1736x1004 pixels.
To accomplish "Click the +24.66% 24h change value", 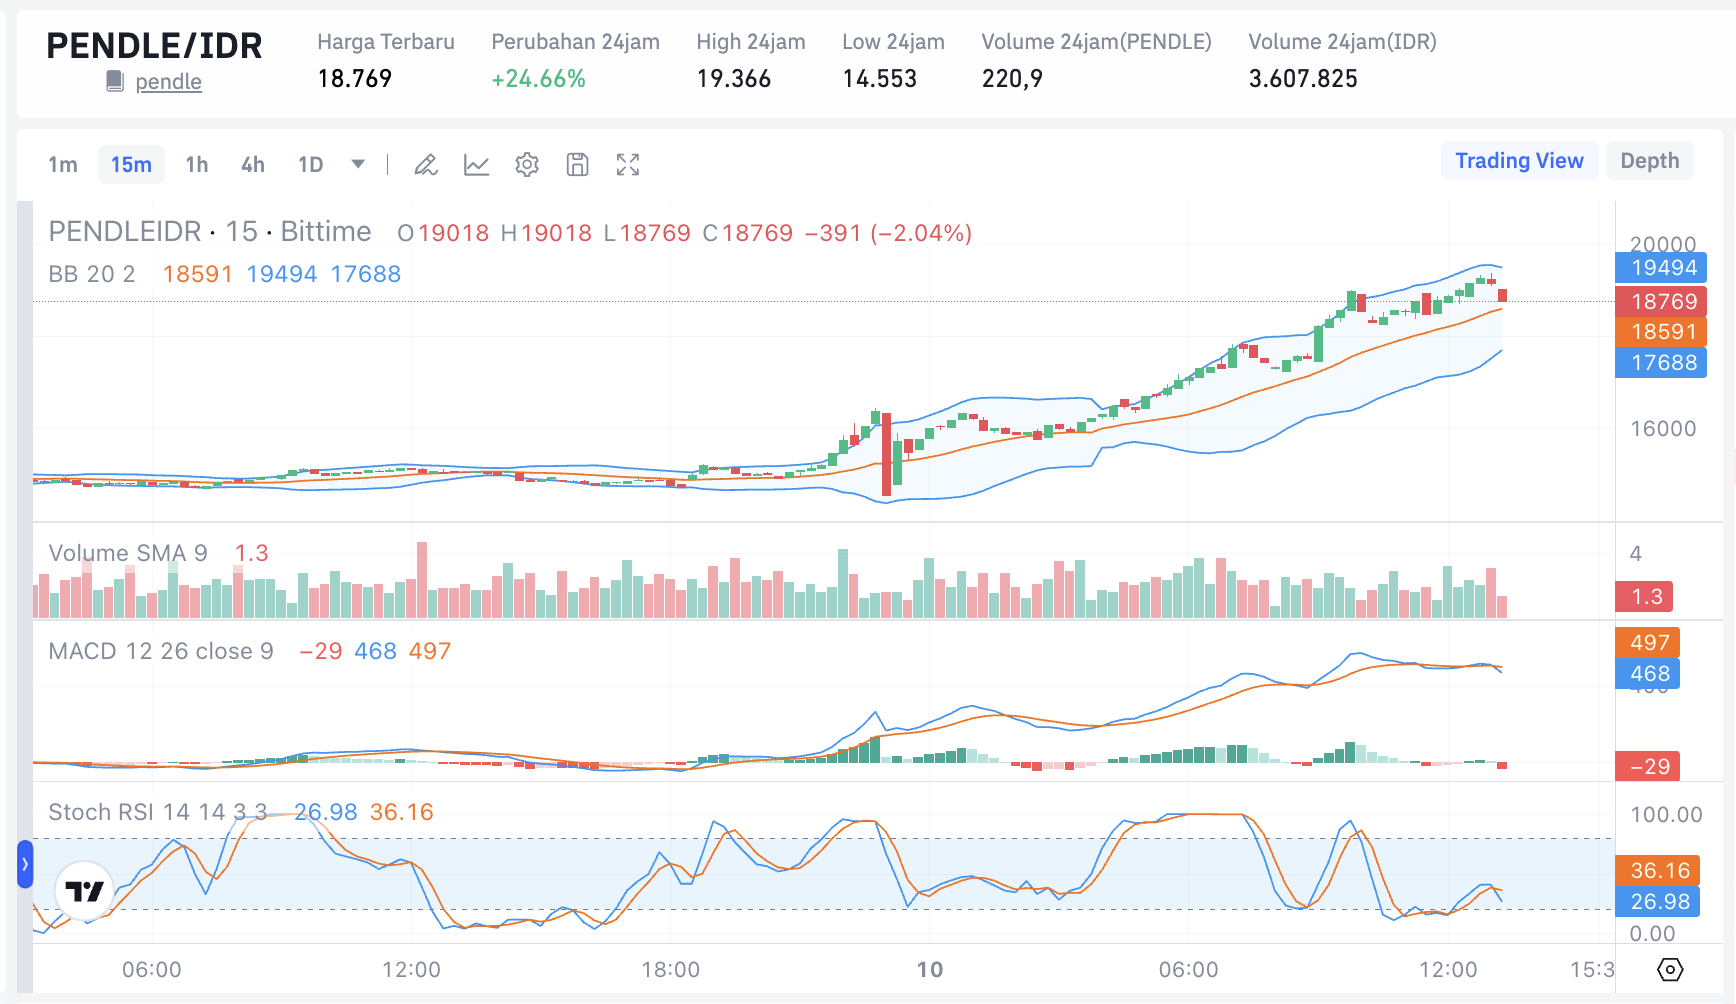I will click(538, 79).
